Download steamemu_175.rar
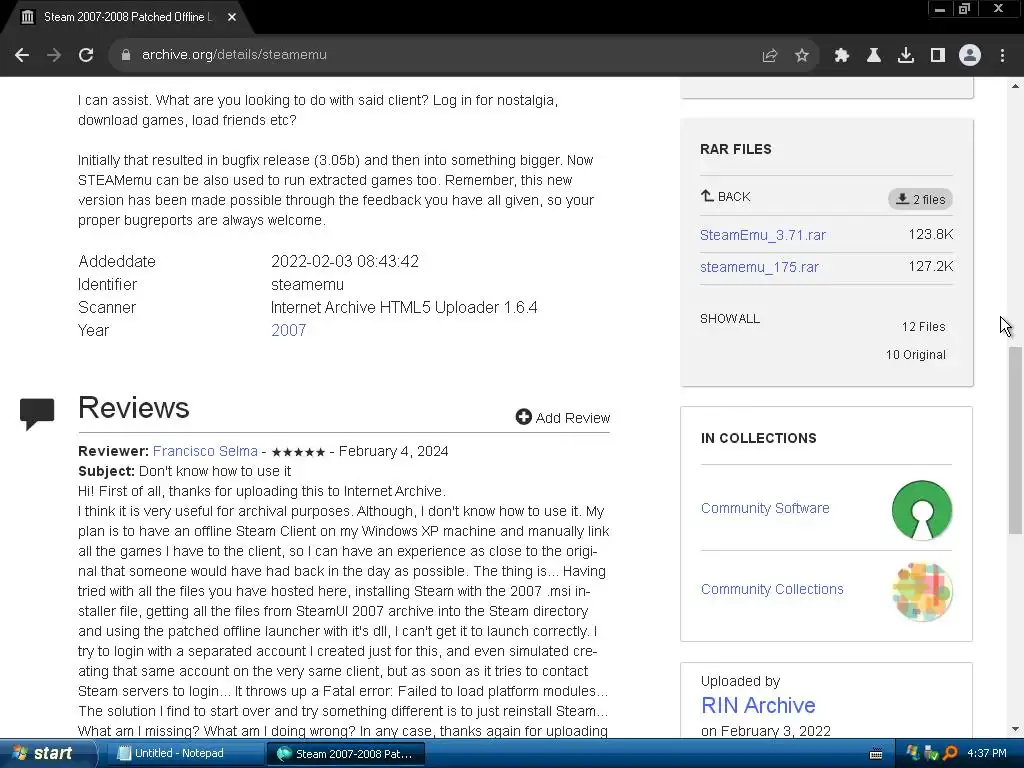 tap(760, 267)
